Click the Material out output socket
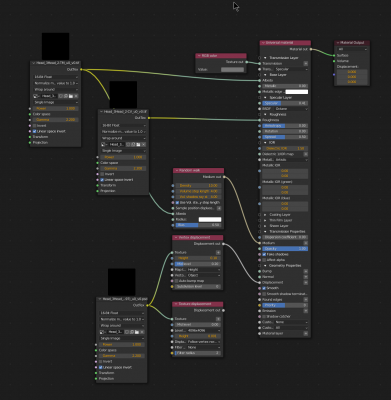Image resolution: width=391 pixels, height=400 pixels. (311, 49)
